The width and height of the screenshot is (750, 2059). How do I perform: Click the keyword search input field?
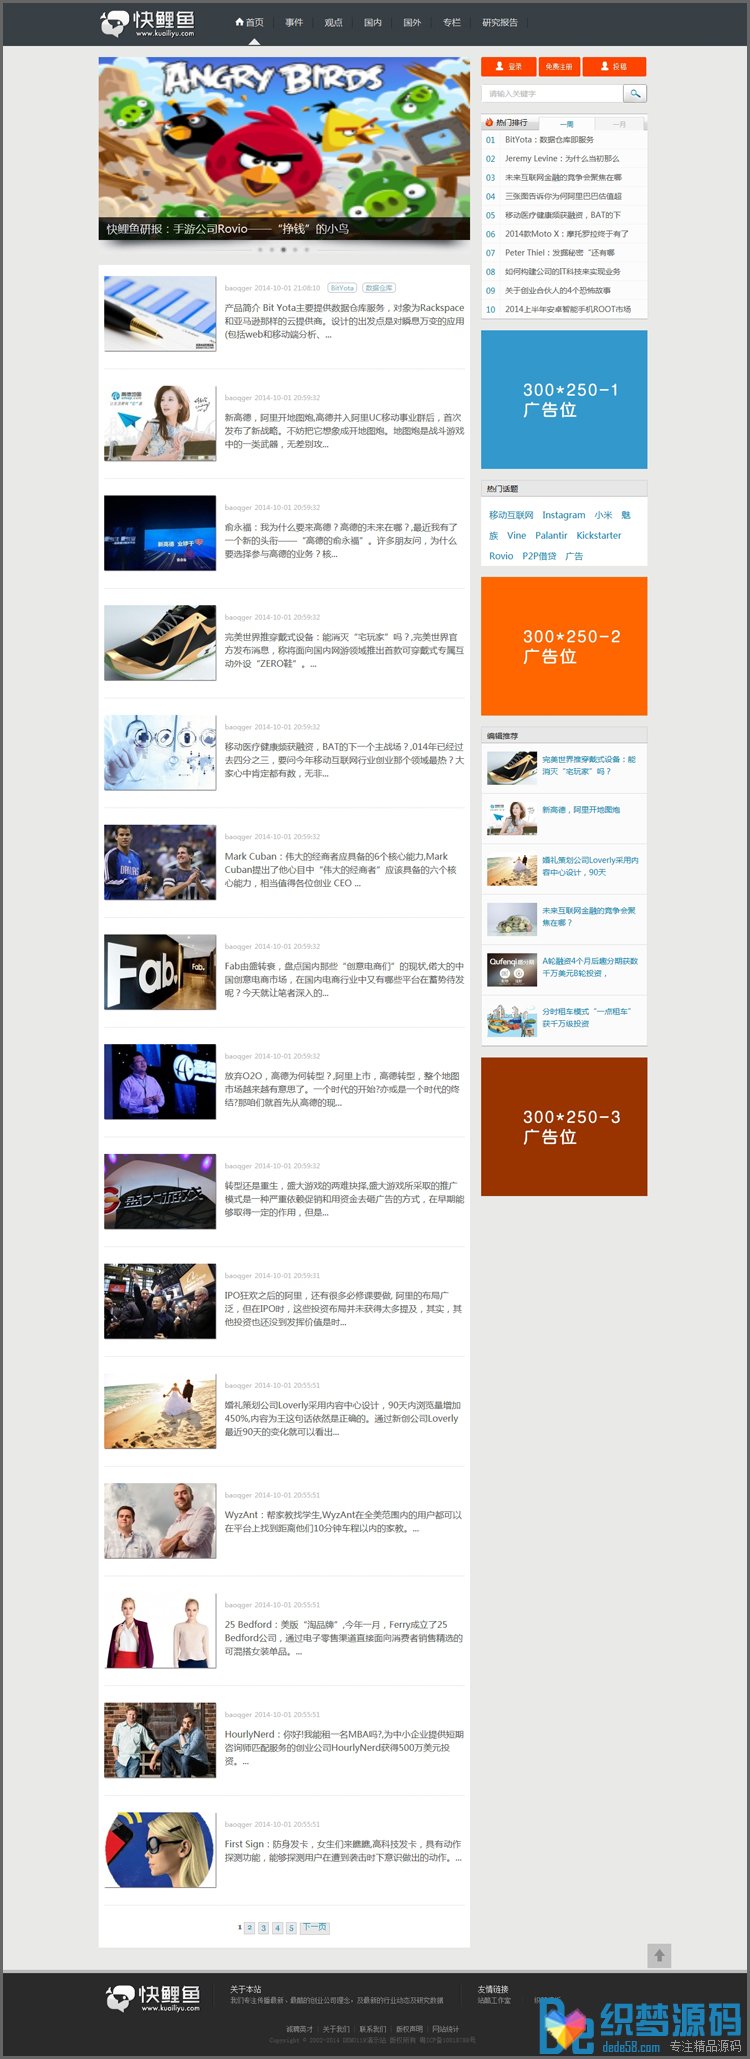(x=553, y=93)
